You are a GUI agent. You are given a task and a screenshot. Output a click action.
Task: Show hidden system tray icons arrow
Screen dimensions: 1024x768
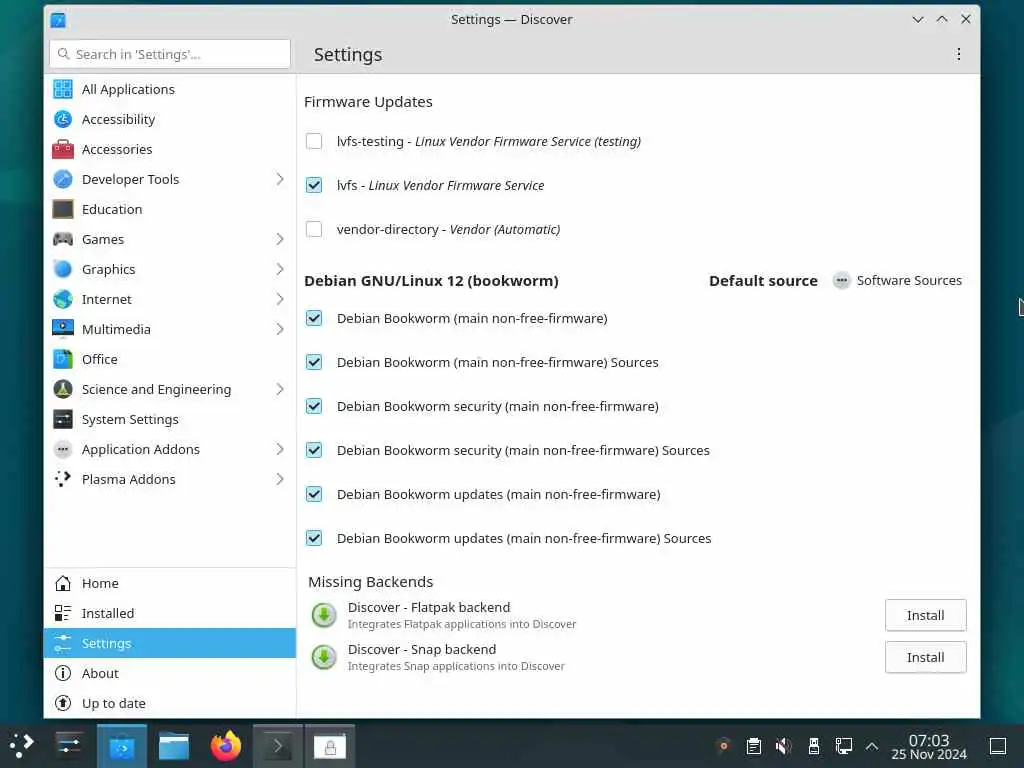871,746
